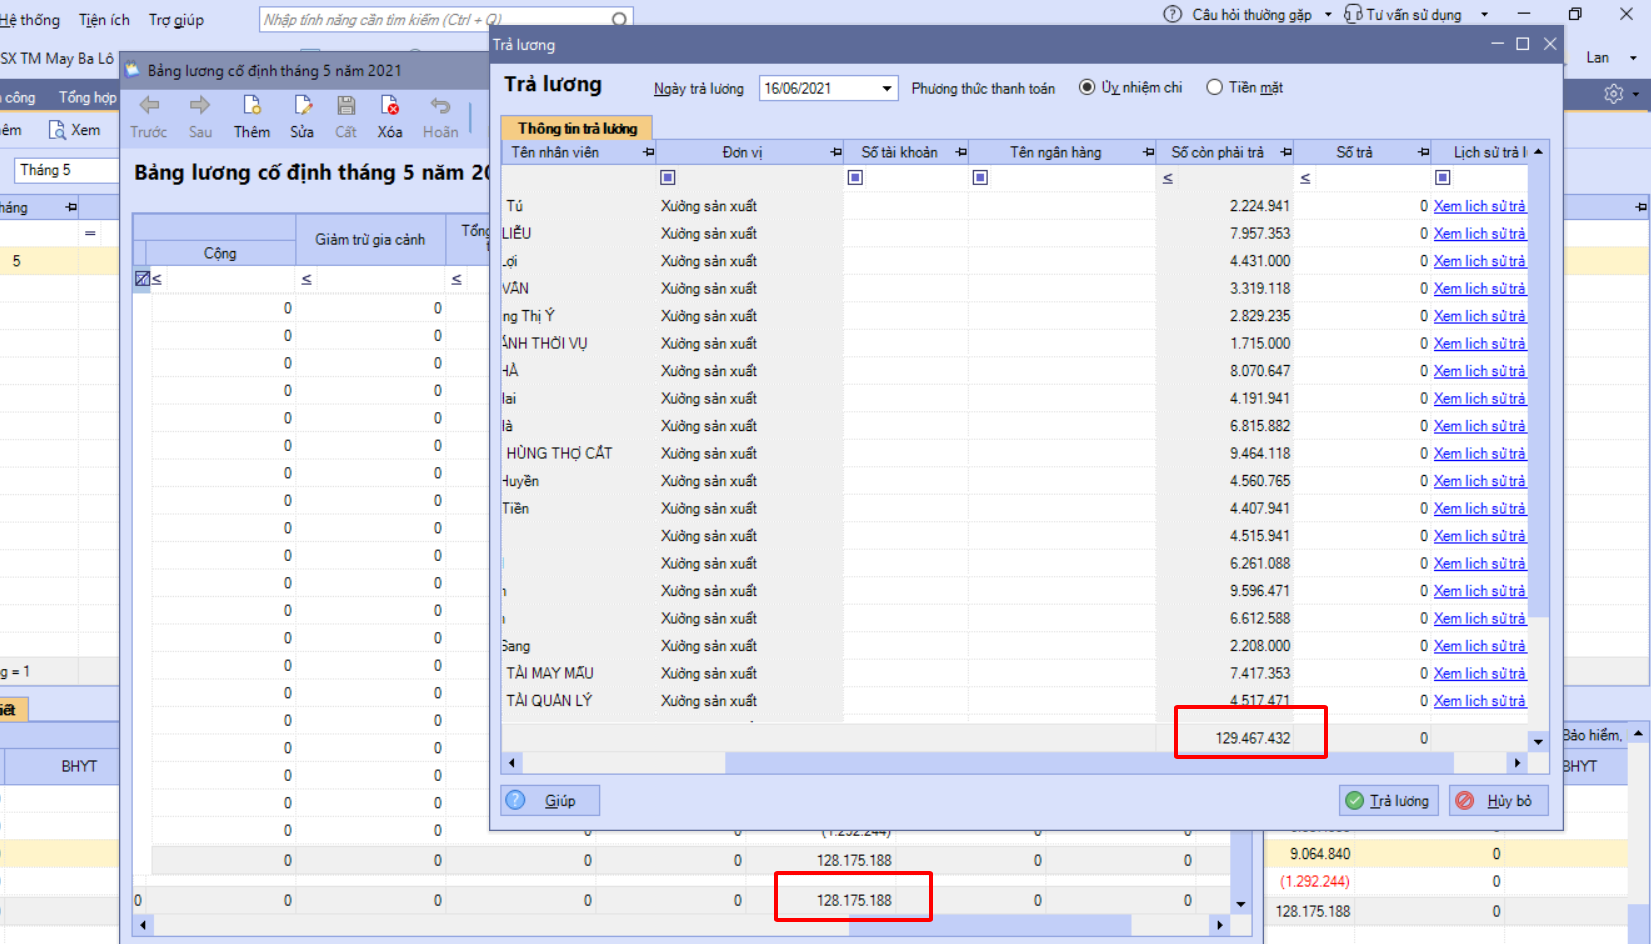Select Ủy nhiệm chi payment method
Viewport: 1651px width, 944px height.
[x=1087, y=87]
